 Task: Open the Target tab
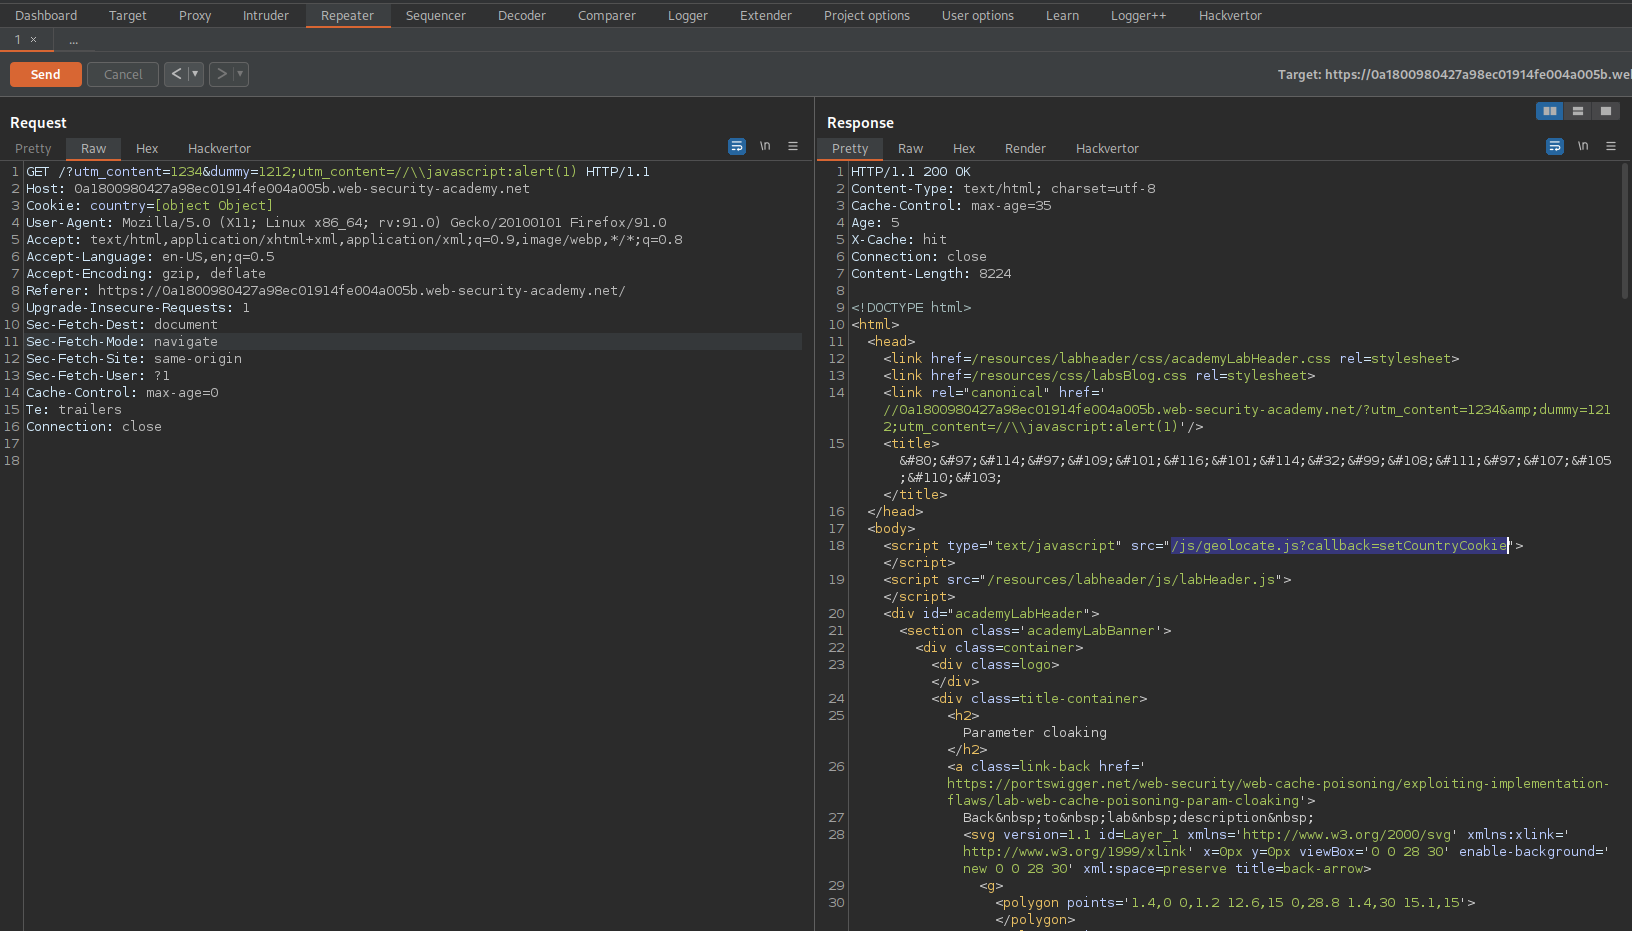pyautogui.click(x=127, y=15)
